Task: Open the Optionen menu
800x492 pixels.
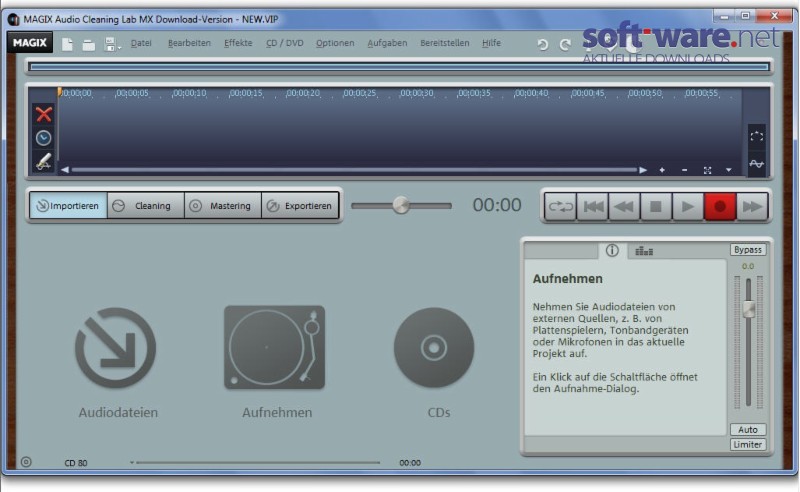Action: pos(335,43)
